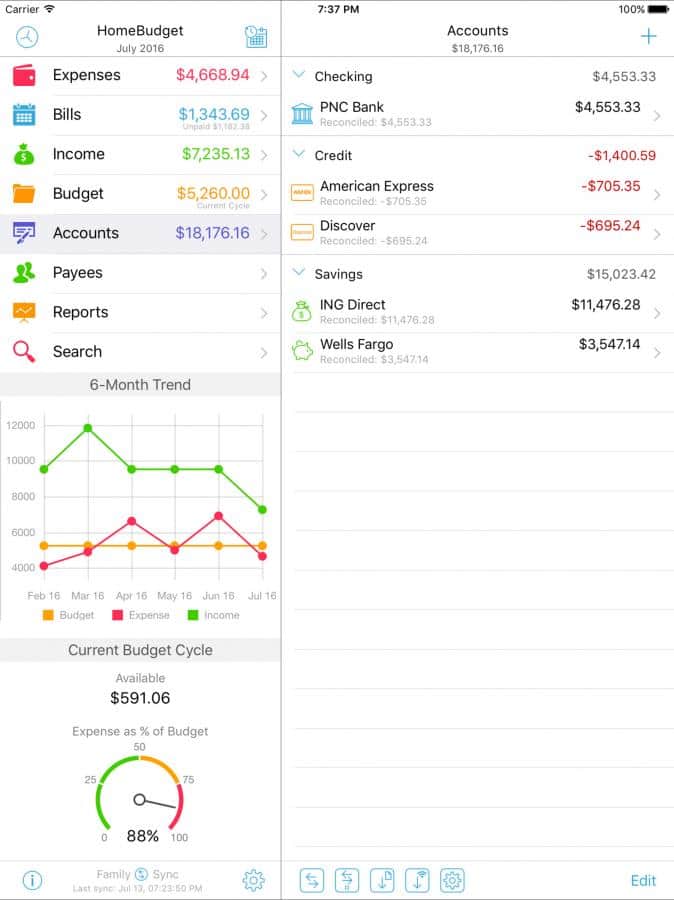Tap the plus icon to add account
Screen dimensions: 674x900
tap(648, 37)
